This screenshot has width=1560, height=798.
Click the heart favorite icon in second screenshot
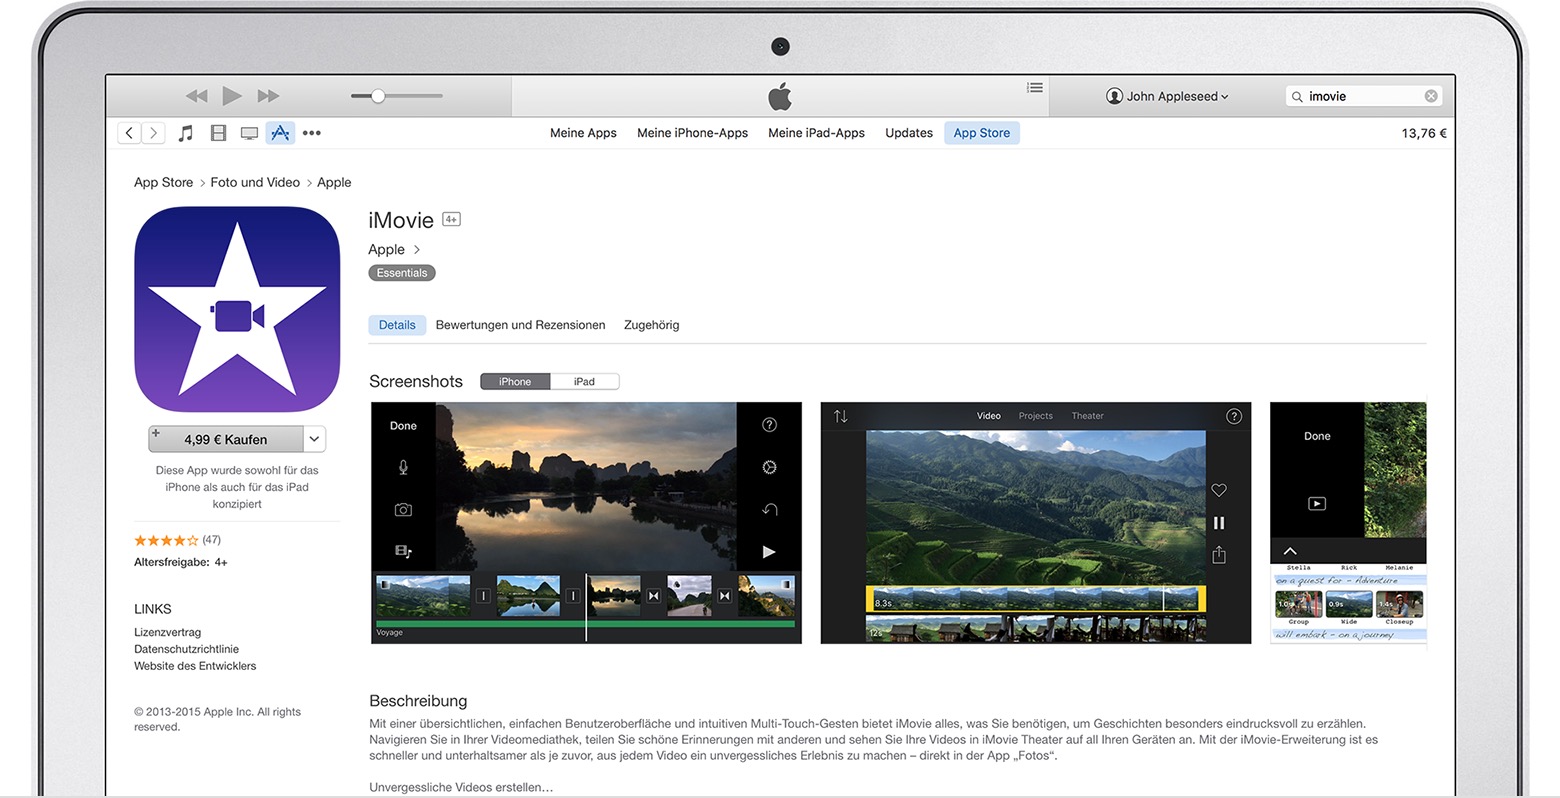(1219, 490)
